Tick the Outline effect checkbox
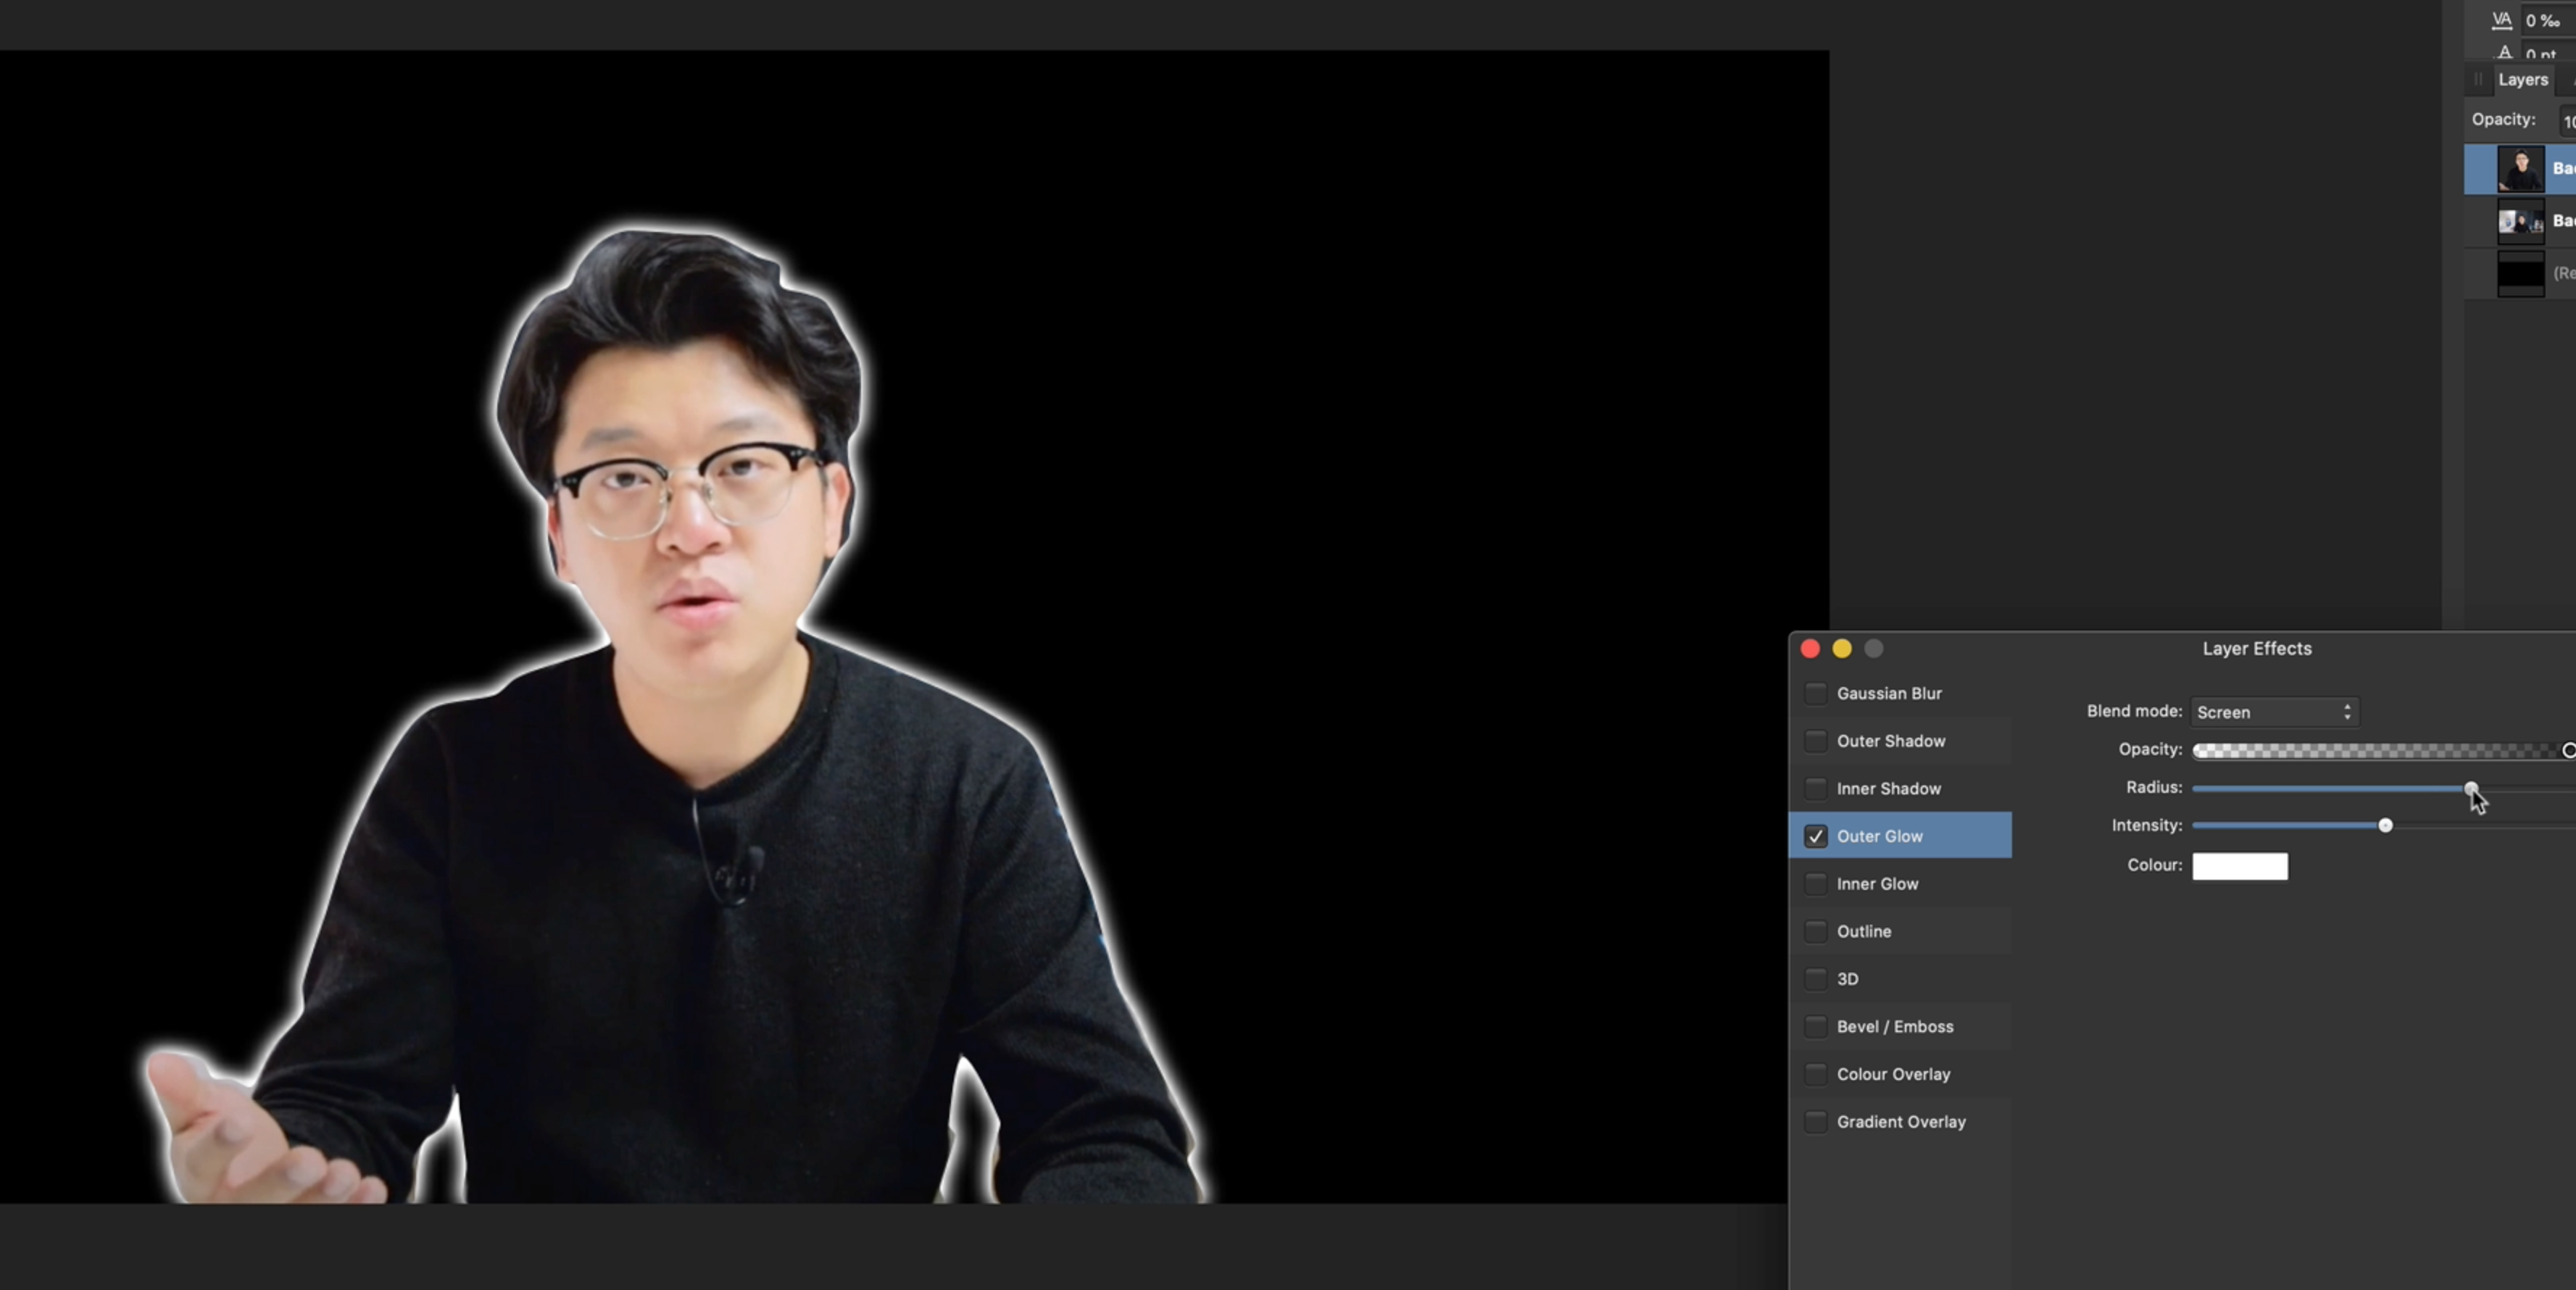The image size is (2576, 1290). pyautogui.click(x=1816, y=931)
